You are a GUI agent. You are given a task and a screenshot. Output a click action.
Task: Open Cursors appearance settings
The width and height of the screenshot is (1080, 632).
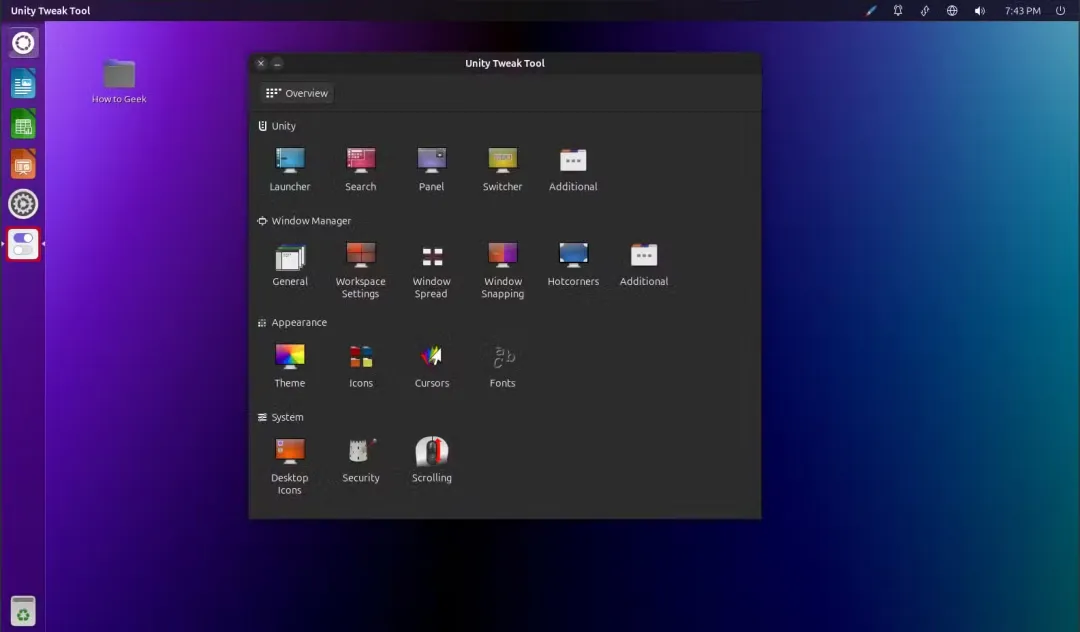point(432,366)
